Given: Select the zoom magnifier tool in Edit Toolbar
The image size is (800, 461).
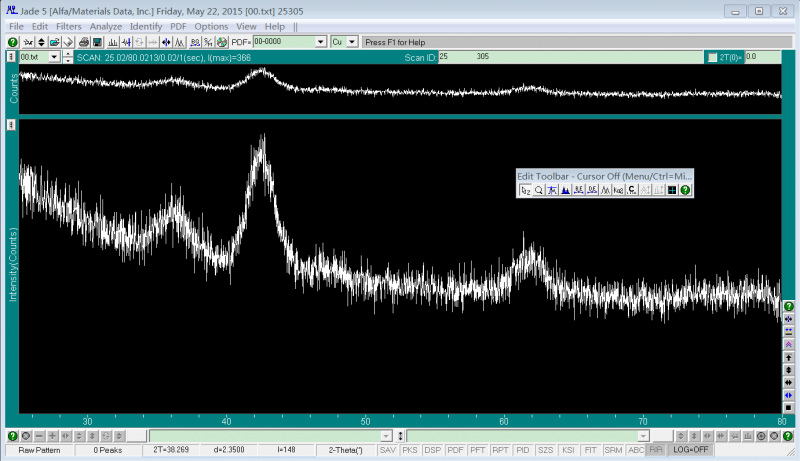Looking at the screenshot, I should (x=538, y=190).
